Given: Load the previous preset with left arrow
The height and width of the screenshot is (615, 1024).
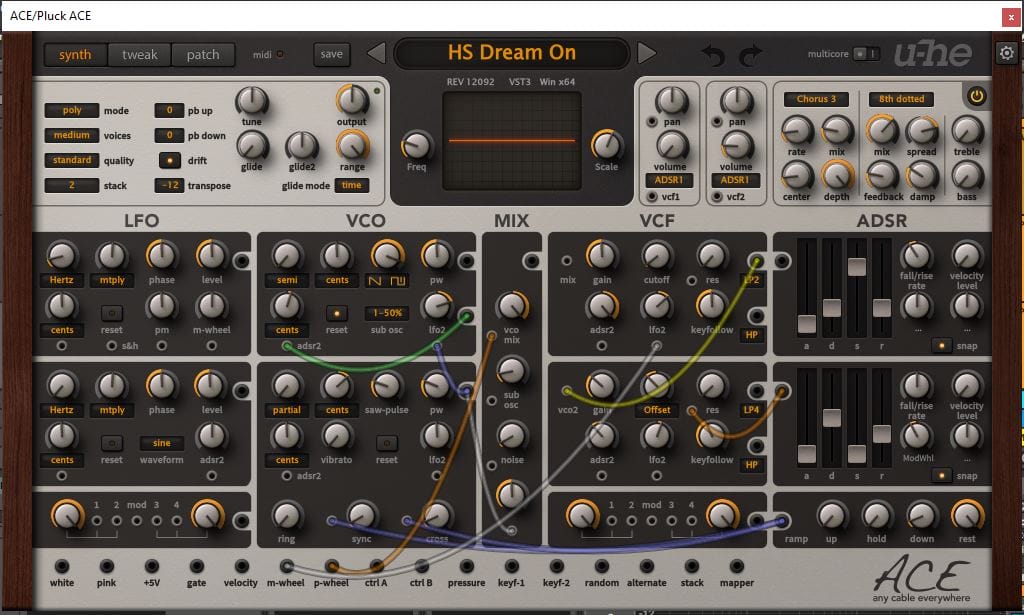Looking at the screenshot, I should [376, 53].
